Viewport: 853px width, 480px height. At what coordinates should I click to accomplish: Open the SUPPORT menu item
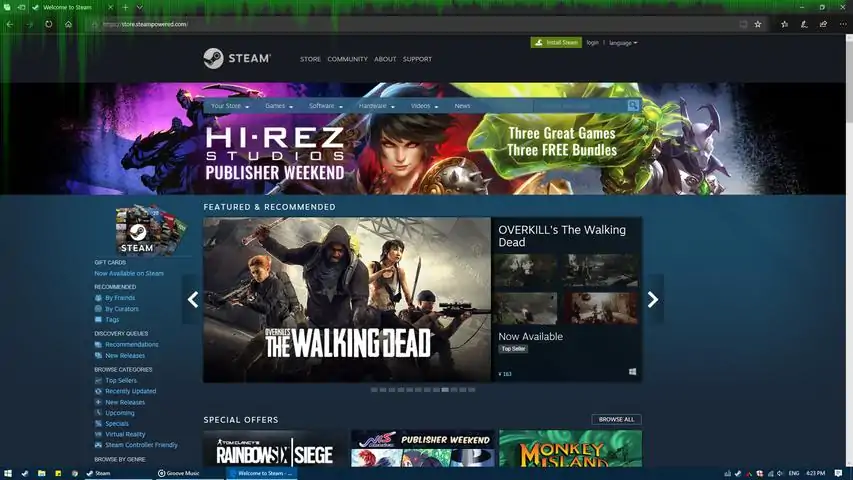click(x=417, y=59)
